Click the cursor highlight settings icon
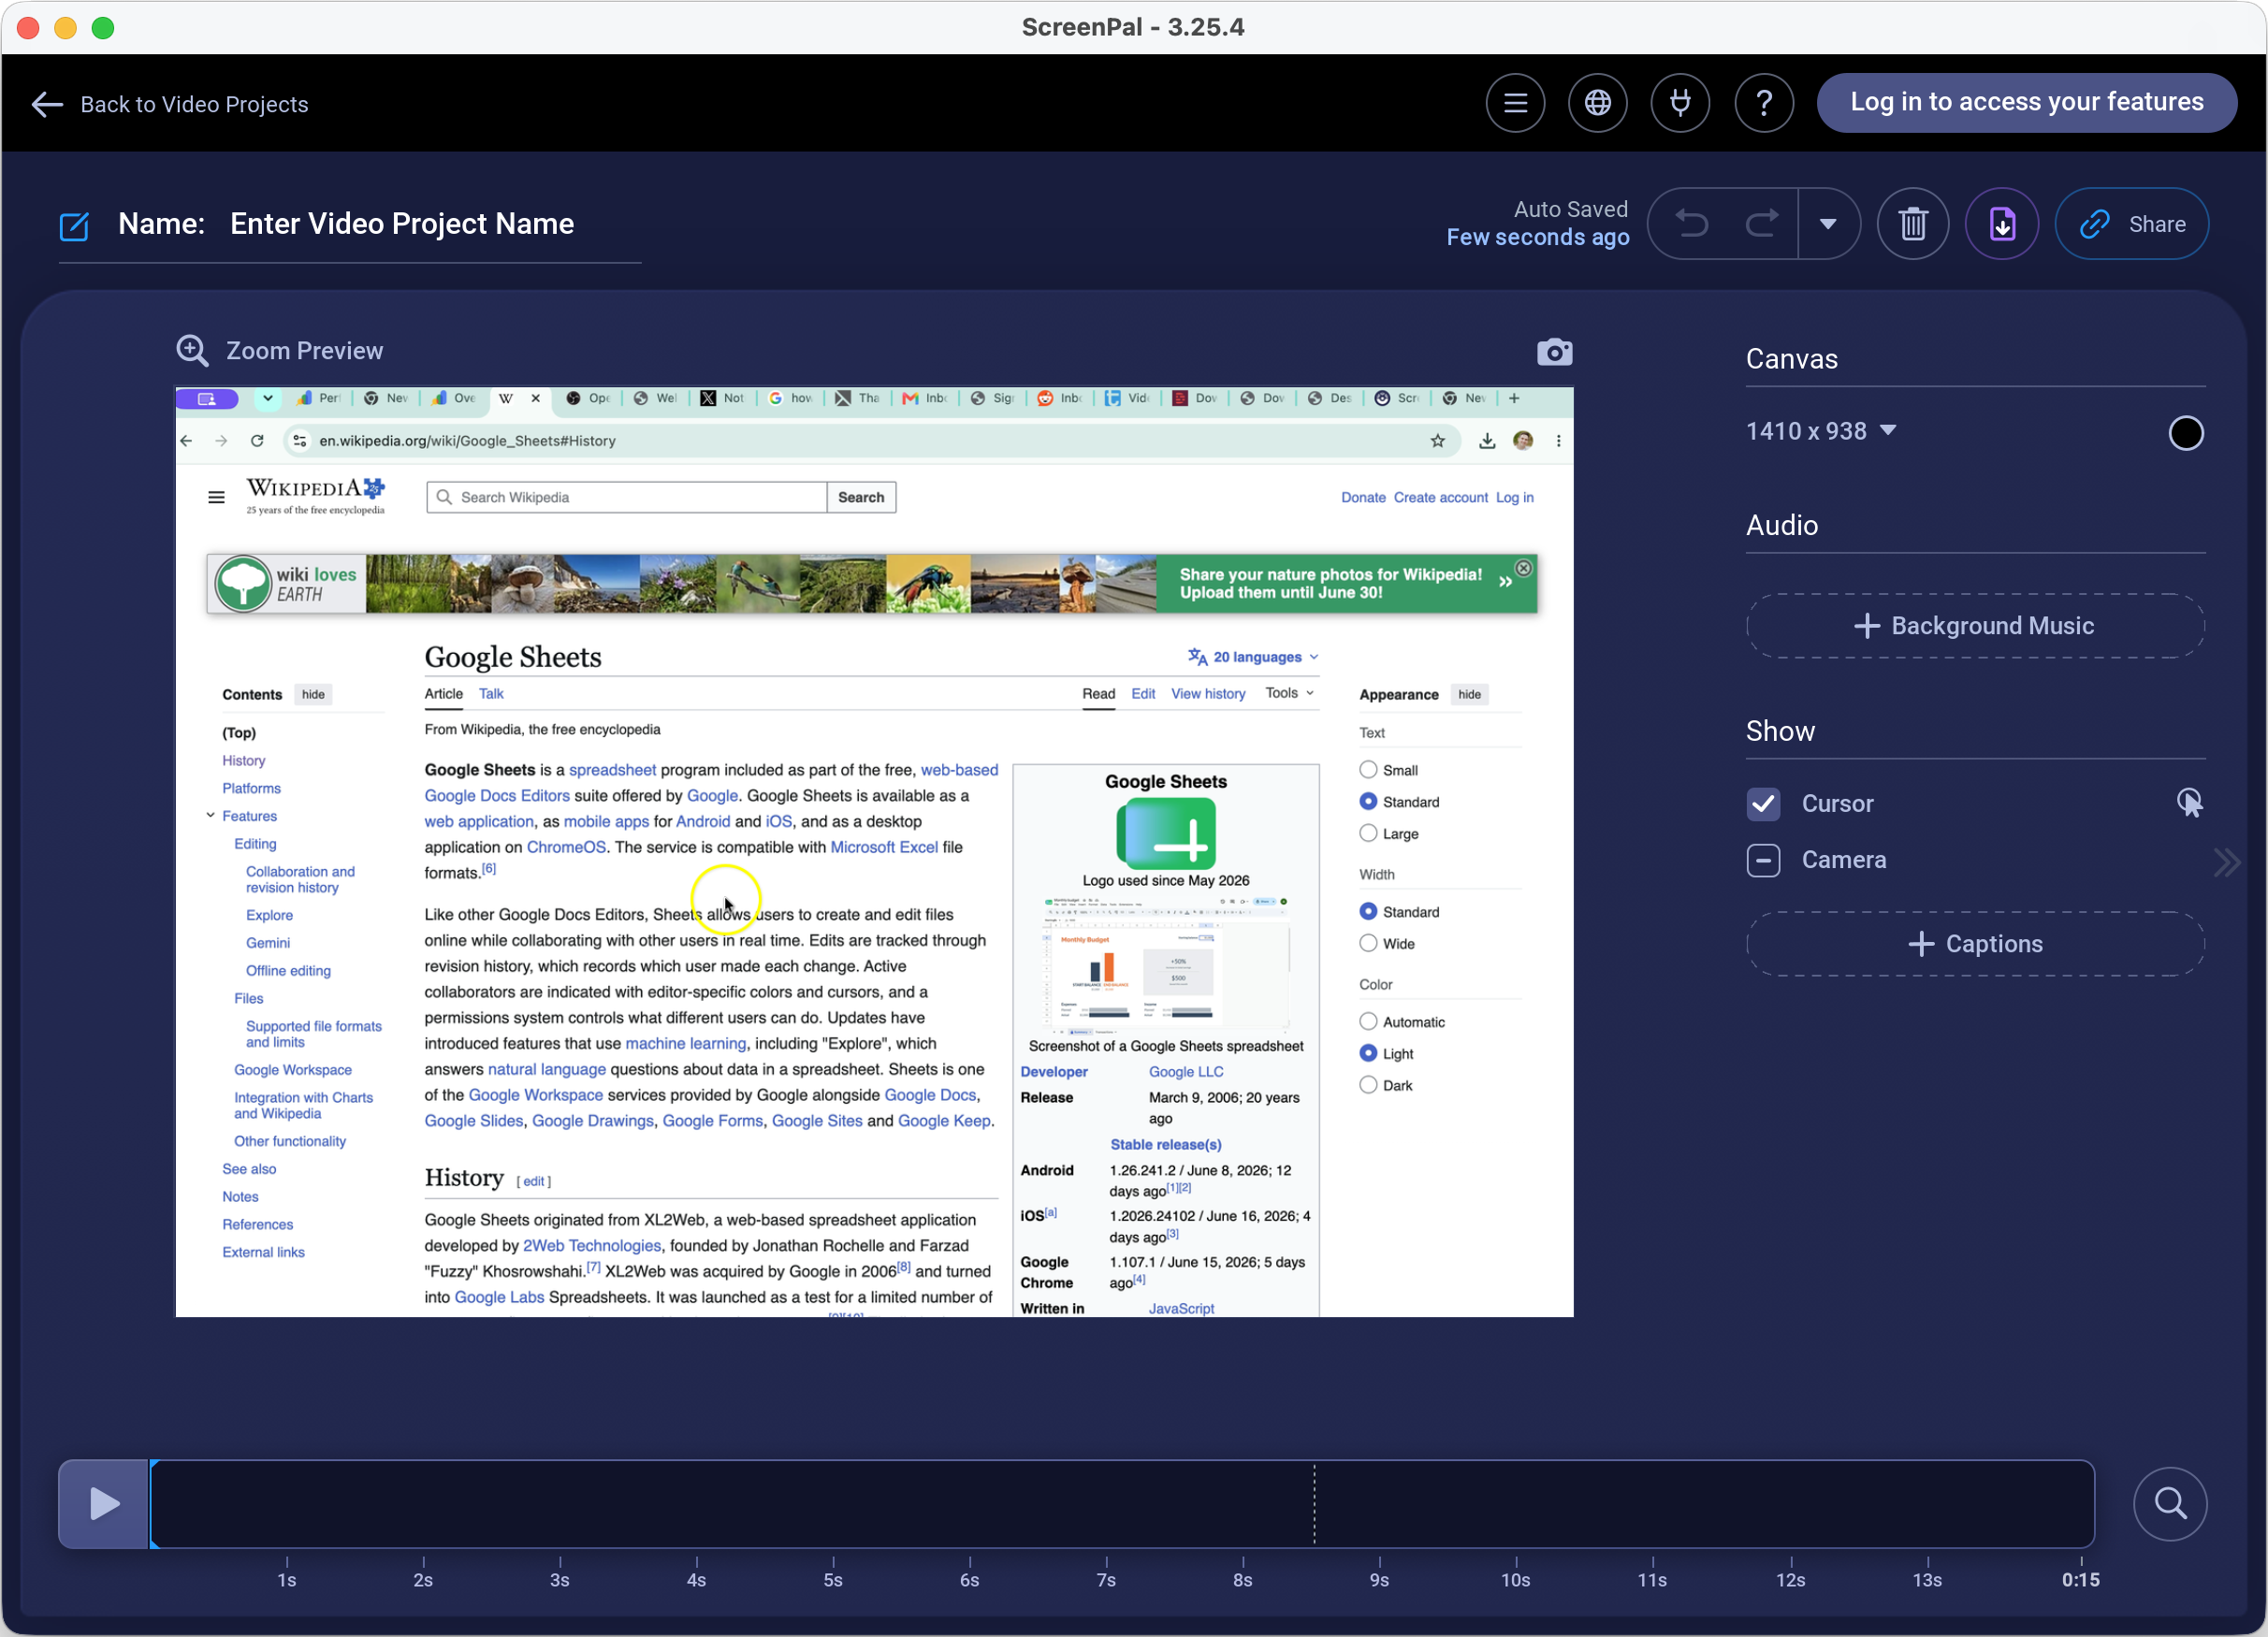The width and height of the screenshot is (2268, 1637). [2189, 803]
